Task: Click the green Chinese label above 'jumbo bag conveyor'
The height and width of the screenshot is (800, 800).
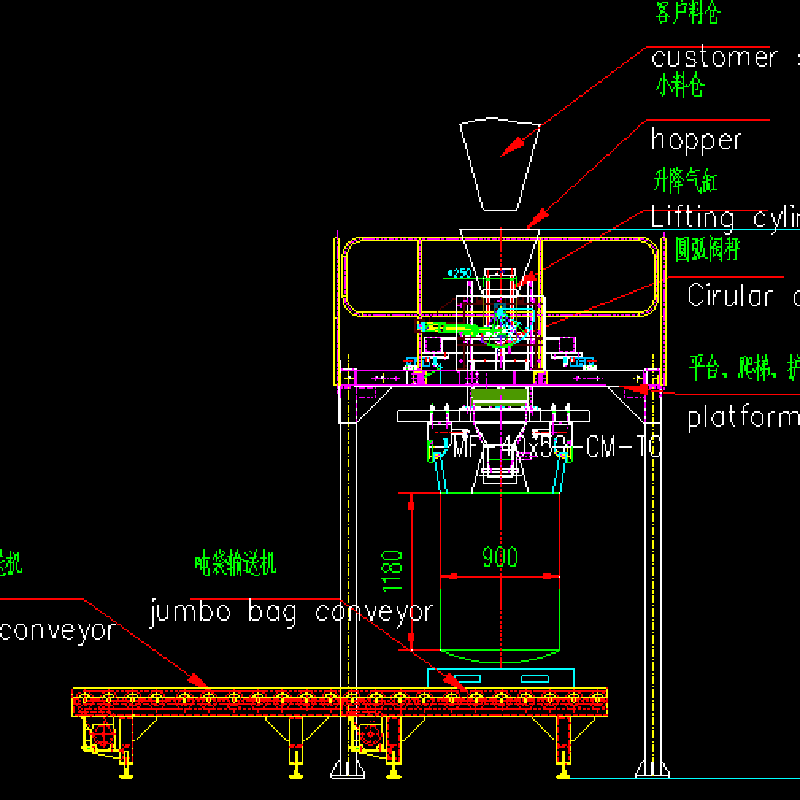Action: pyautogui.click(x=235, y=565)
